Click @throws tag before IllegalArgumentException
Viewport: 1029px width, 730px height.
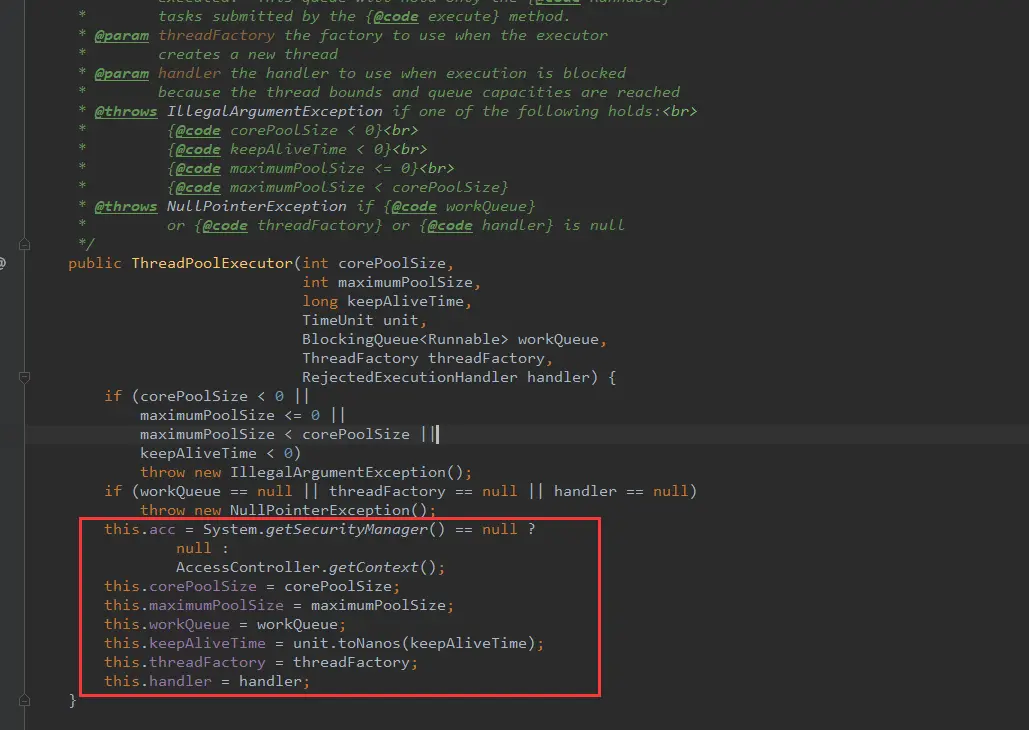click(x=126, y=112)
